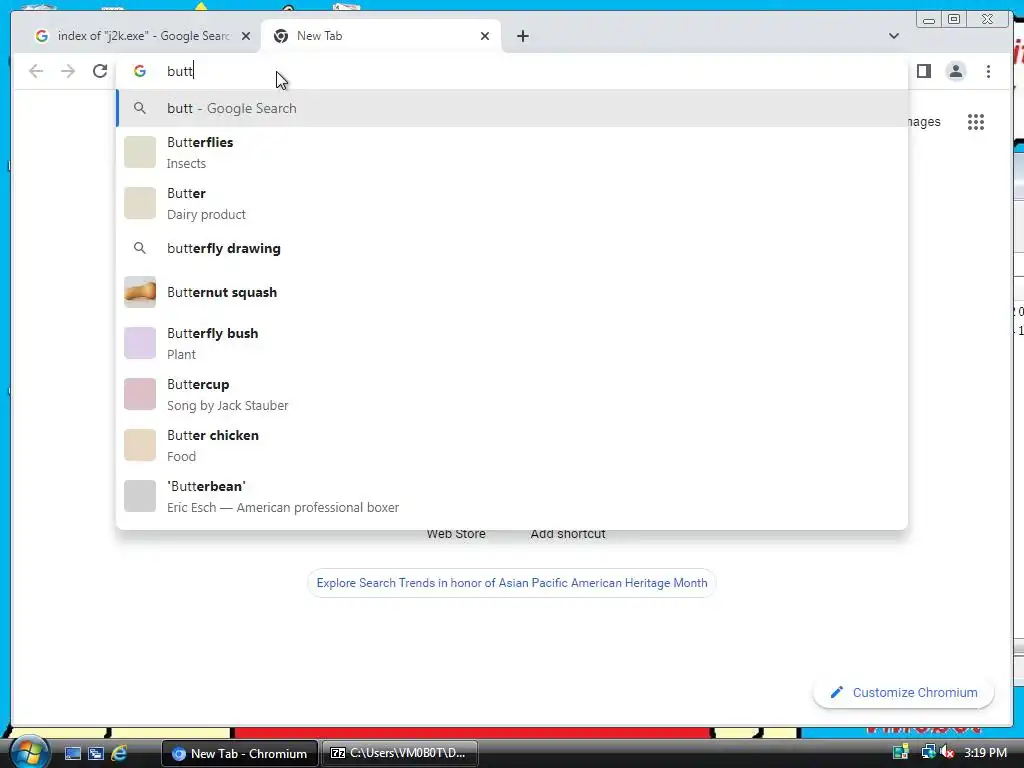Open Explore Search Trends heritage month link
Screen dimensions: 1024x768
click(x=512, y=583)
